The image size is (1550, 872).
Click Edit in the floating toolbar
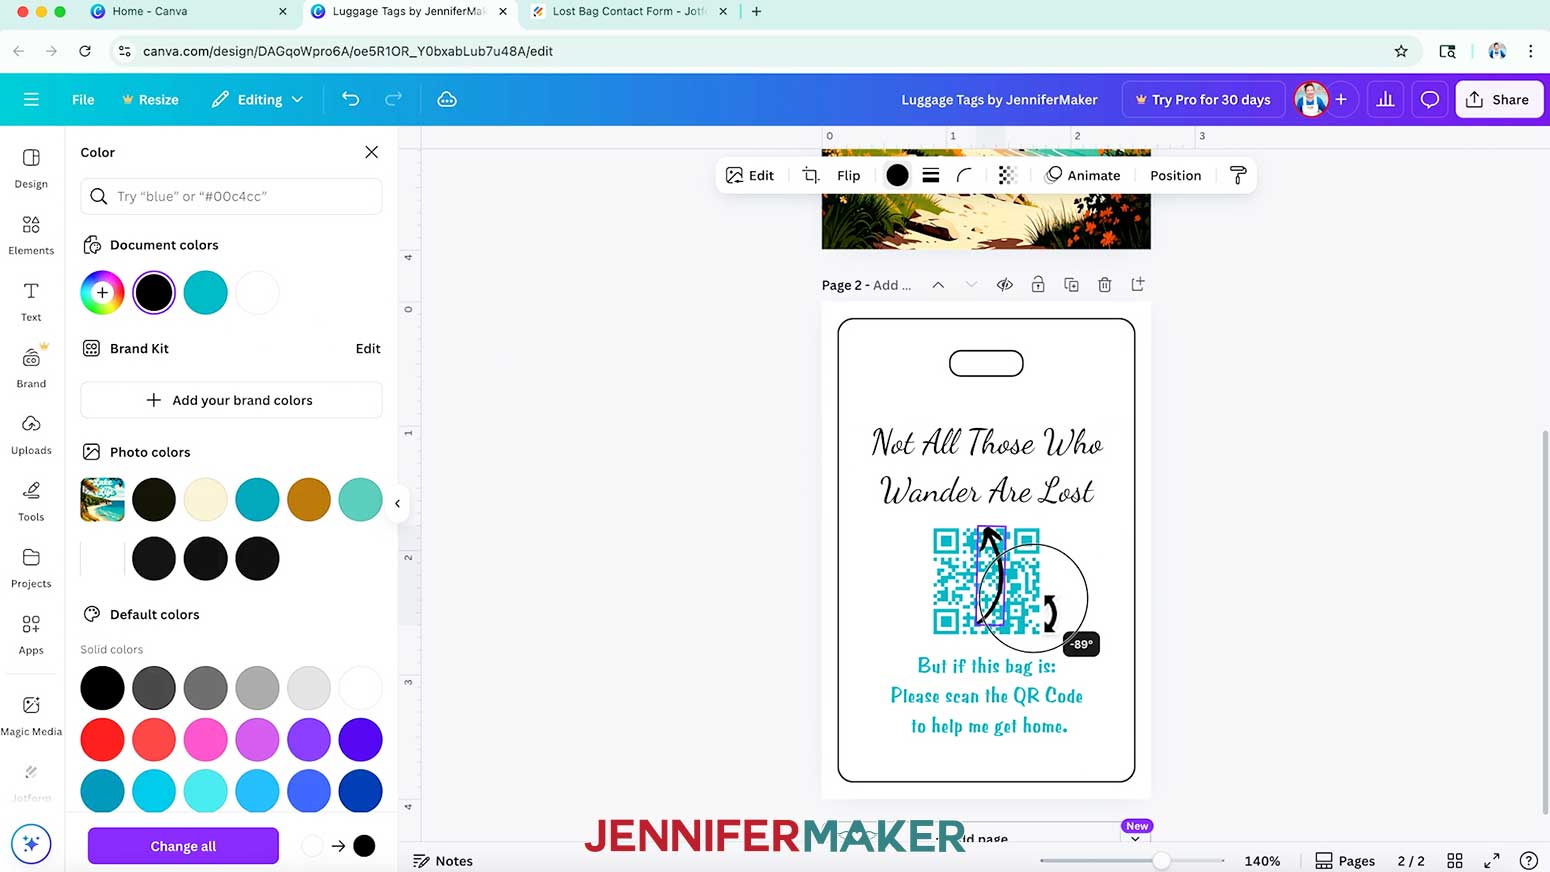[x=750, y=175]
